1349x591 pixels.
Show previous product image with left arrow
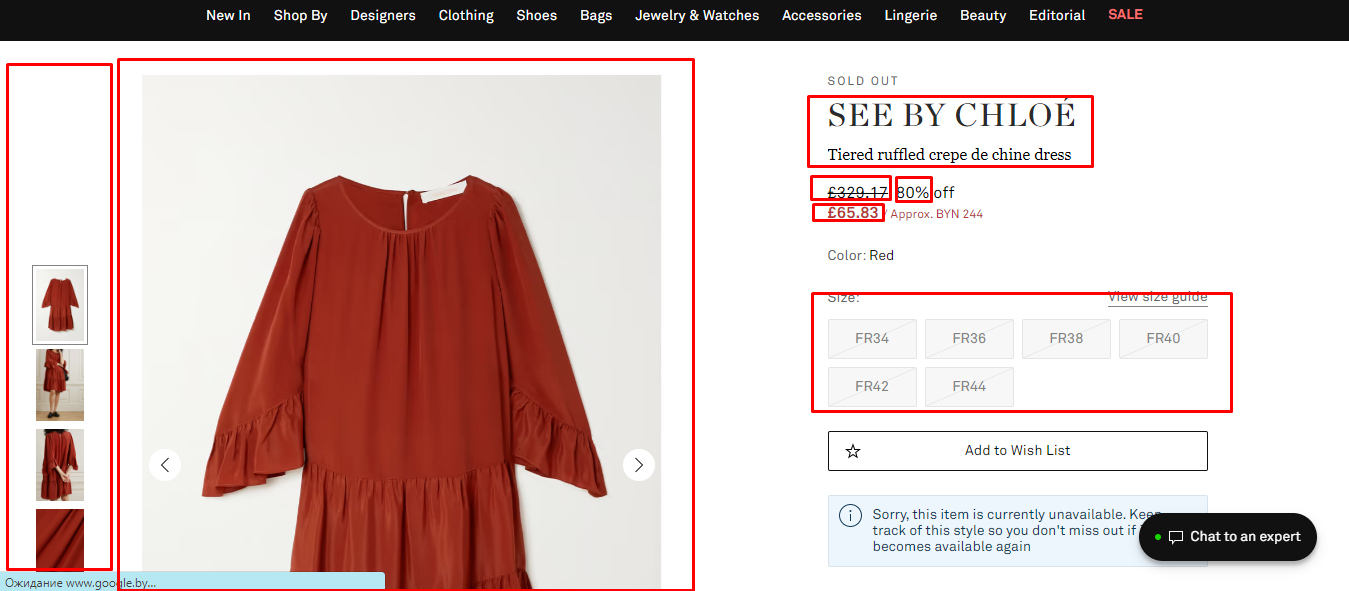tap(165, 465)
